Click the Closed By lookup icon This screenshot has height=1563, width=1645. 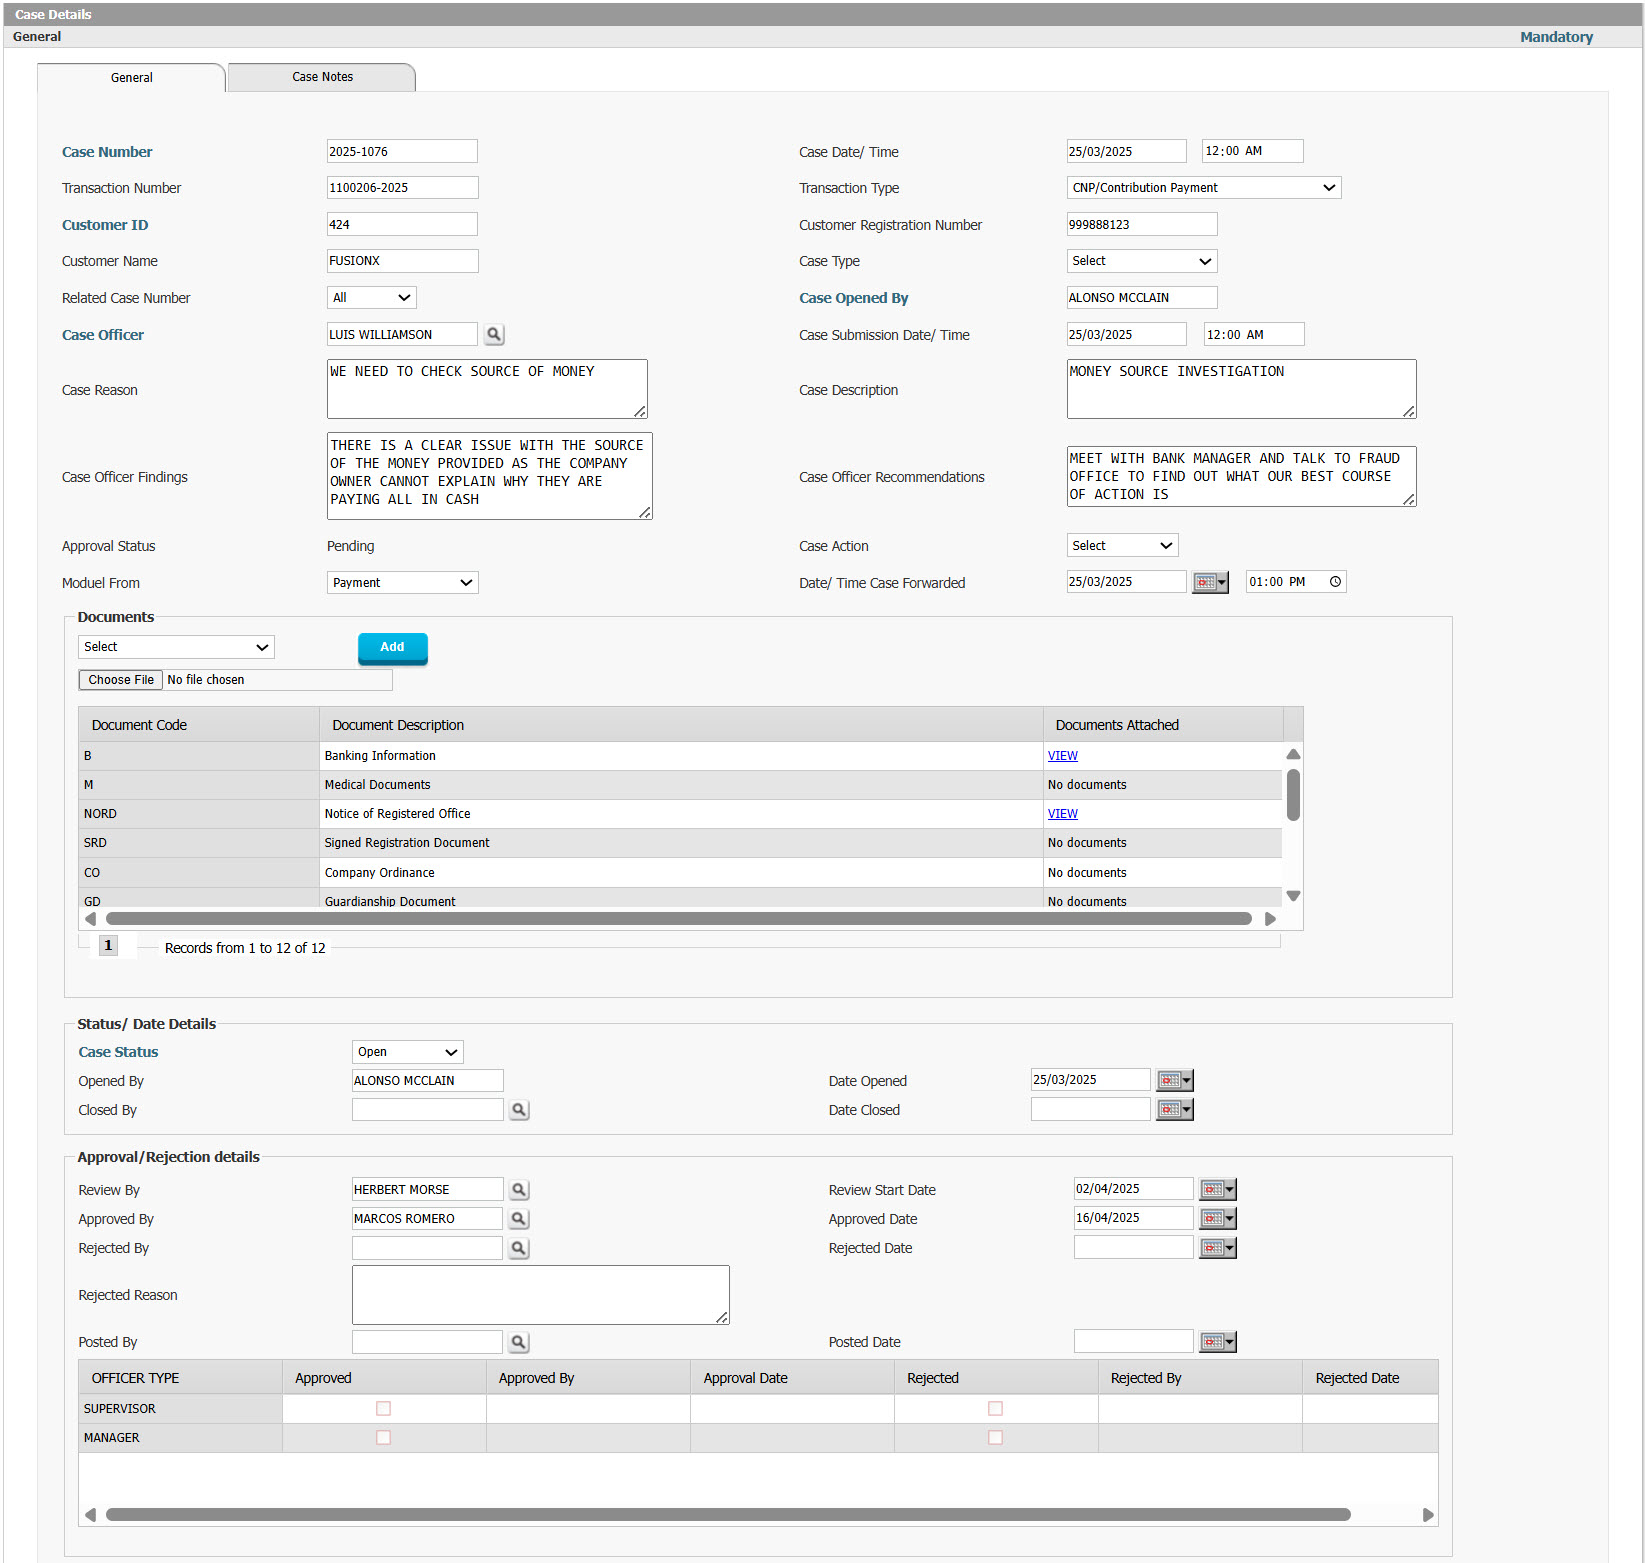[x=519, y=1110]
